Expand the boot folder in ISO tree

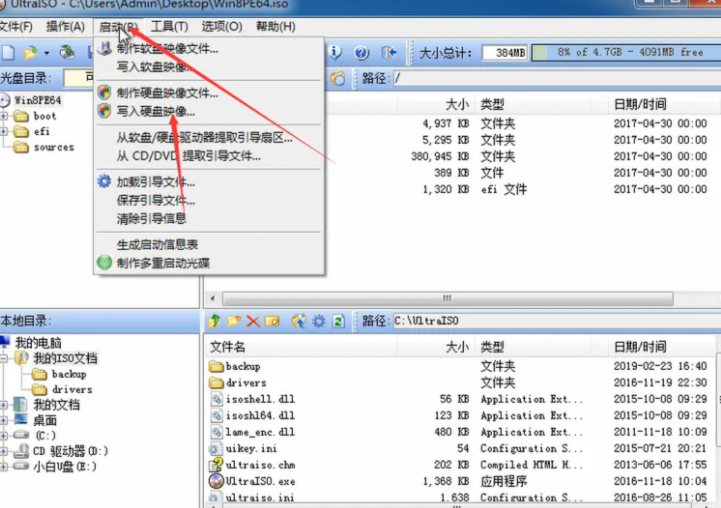[5, 116]
